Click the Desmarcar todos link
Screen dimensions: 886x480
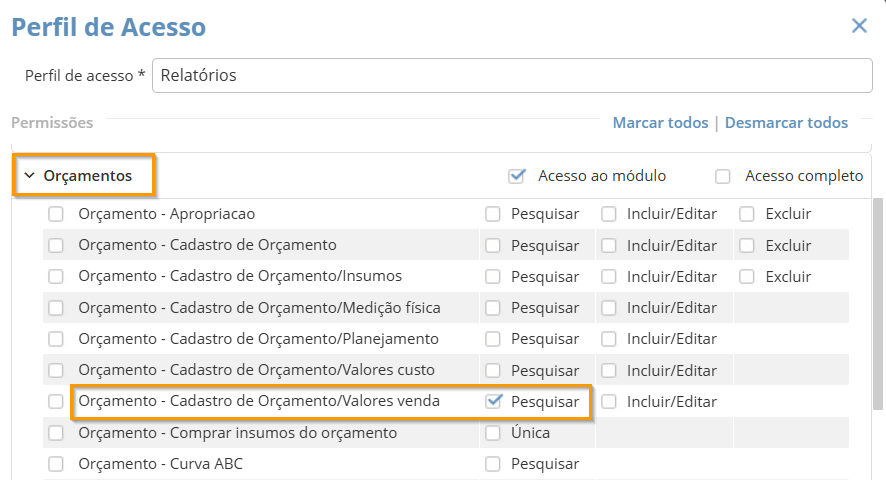786,123
